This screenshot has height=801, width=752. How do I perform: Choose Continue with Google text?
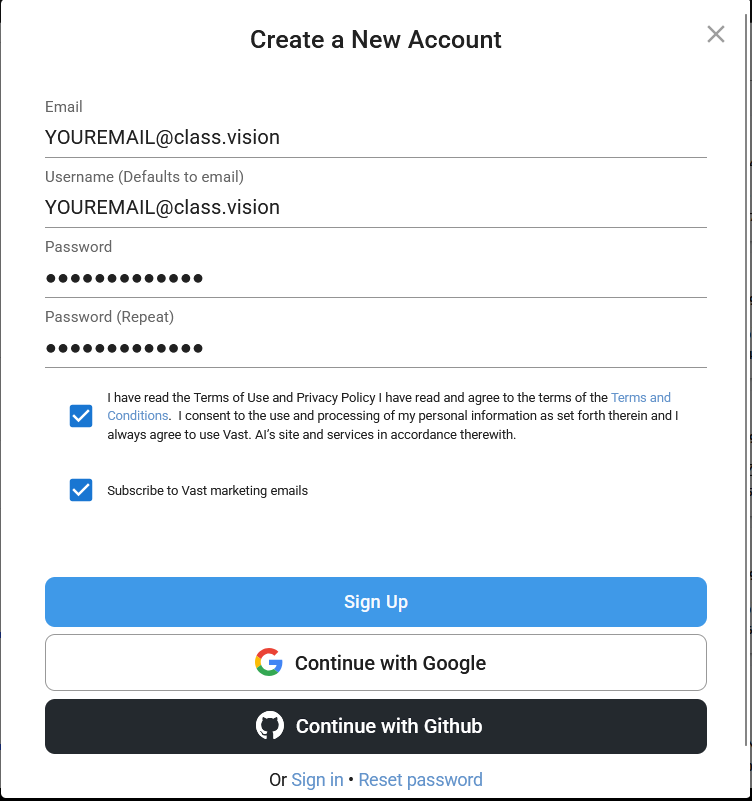390,663
